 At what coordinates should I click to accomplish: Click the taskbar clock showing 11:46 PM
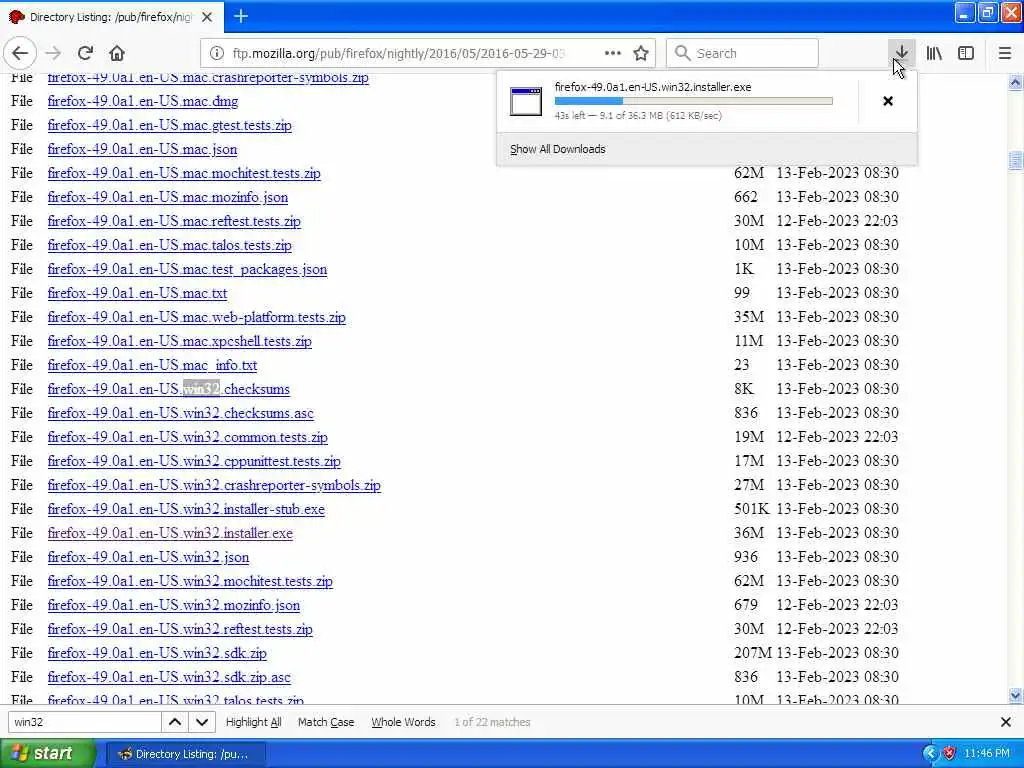(x=987, y=753)
